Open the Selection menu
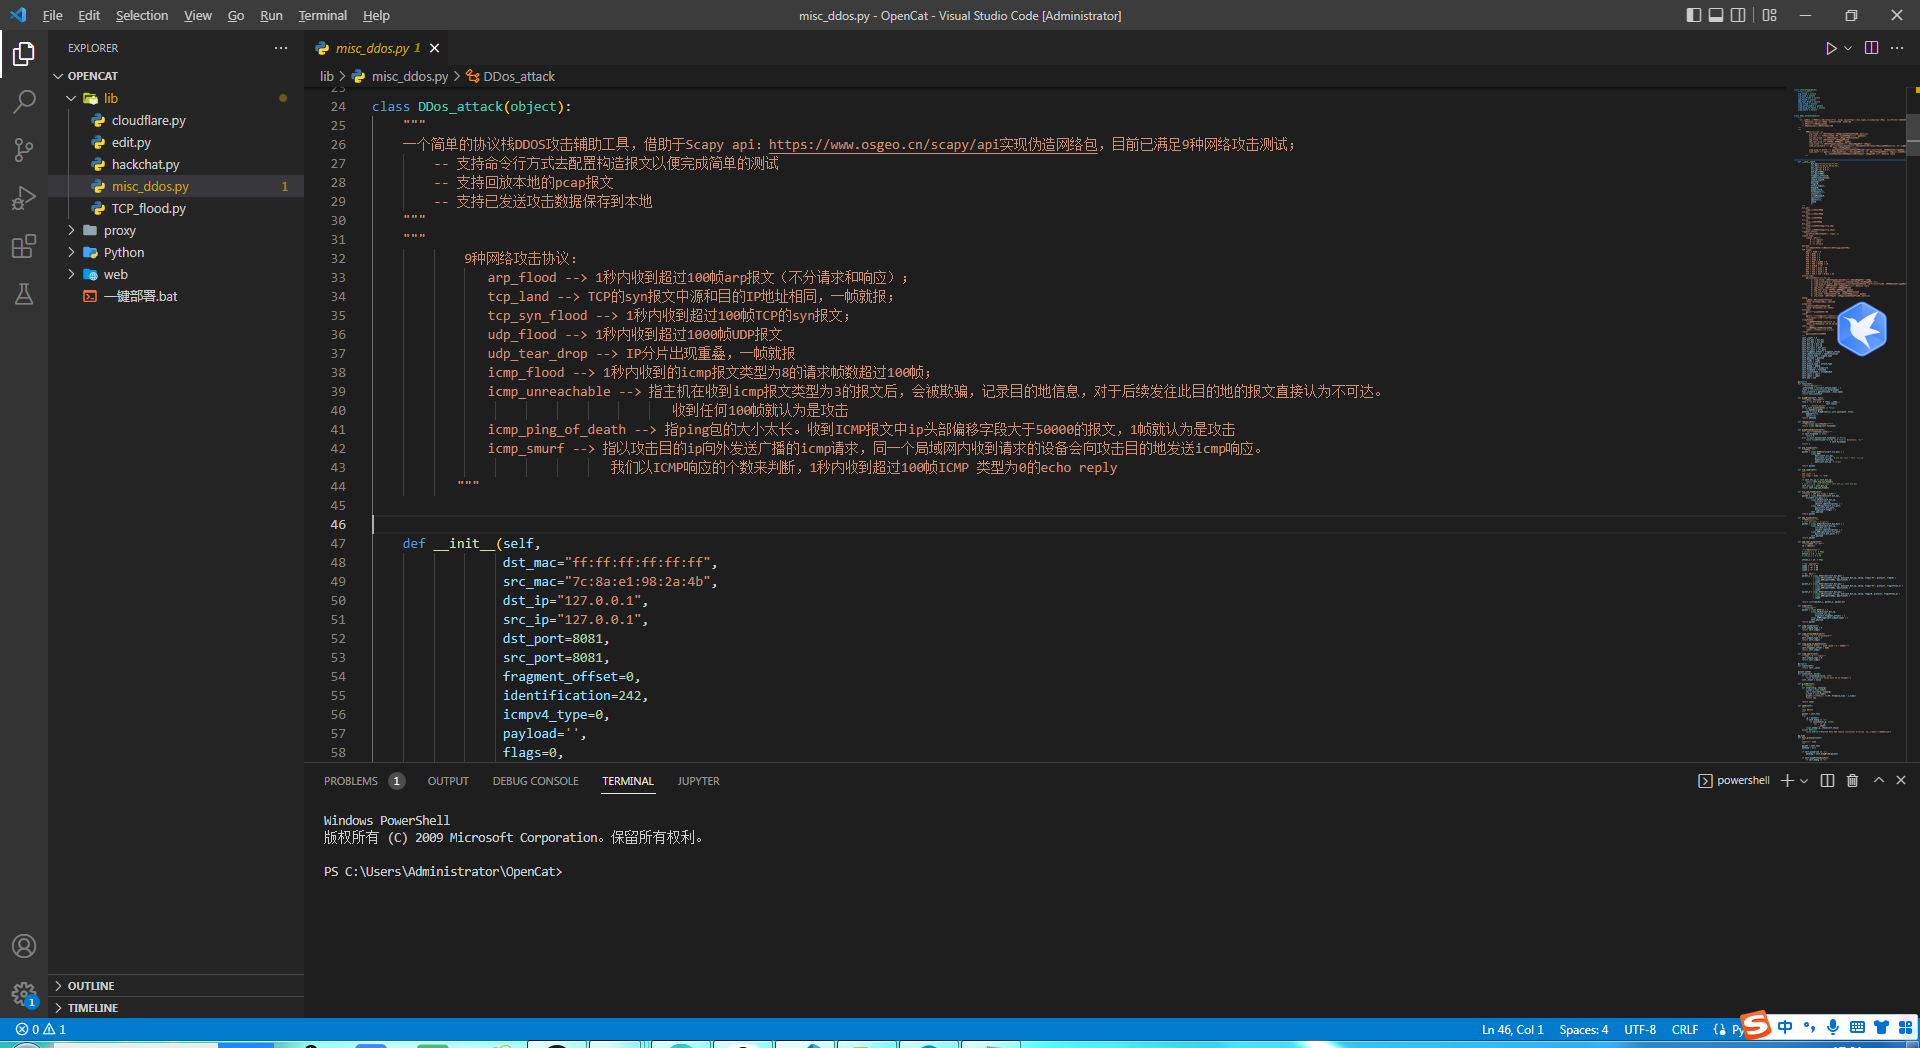This screenshot has width=1920, height=1048. [x=142, y=15]
